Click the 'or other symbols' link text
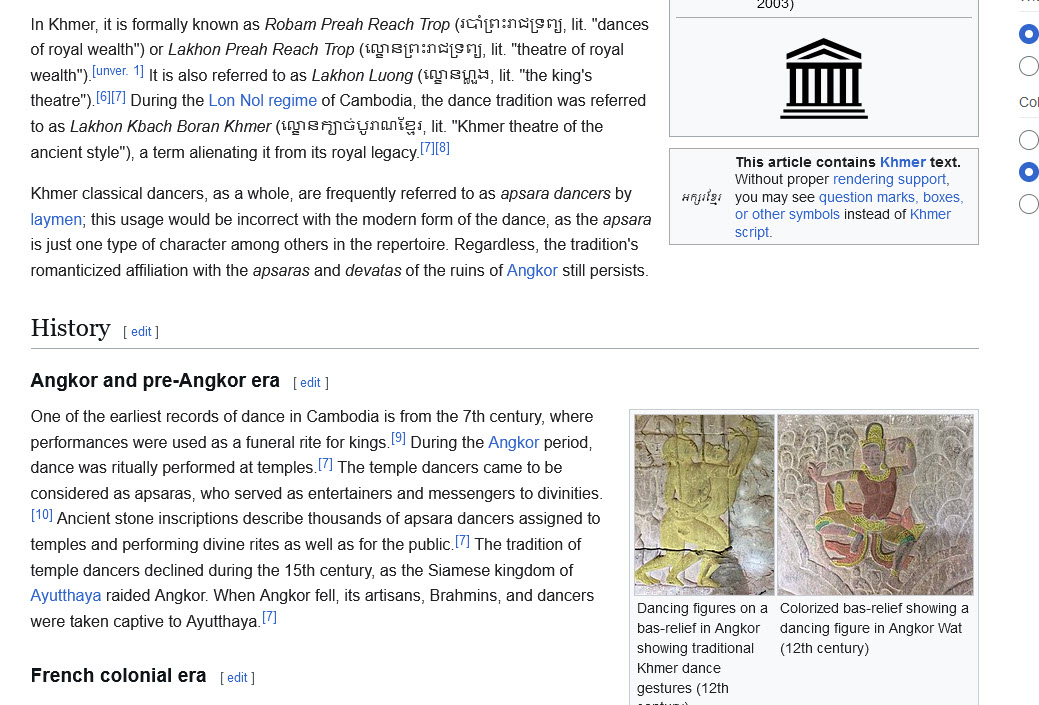1039x705 pixels. point(787,215)
